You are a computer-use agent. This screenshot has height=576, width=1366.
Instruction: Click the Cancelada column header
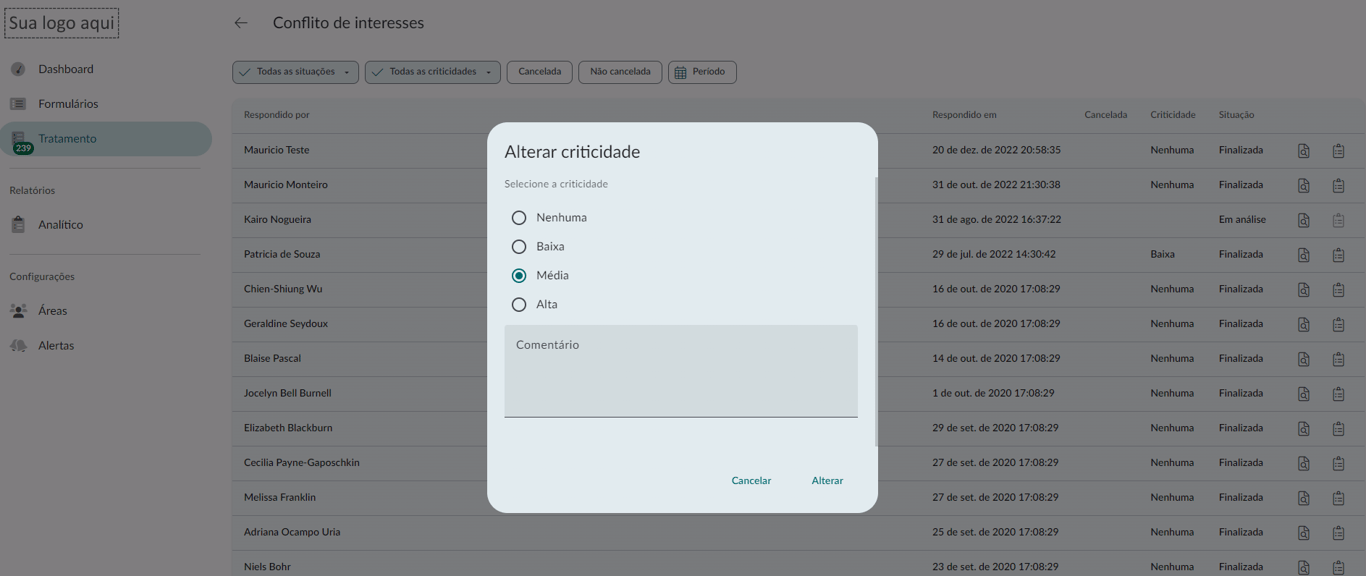1106,115
